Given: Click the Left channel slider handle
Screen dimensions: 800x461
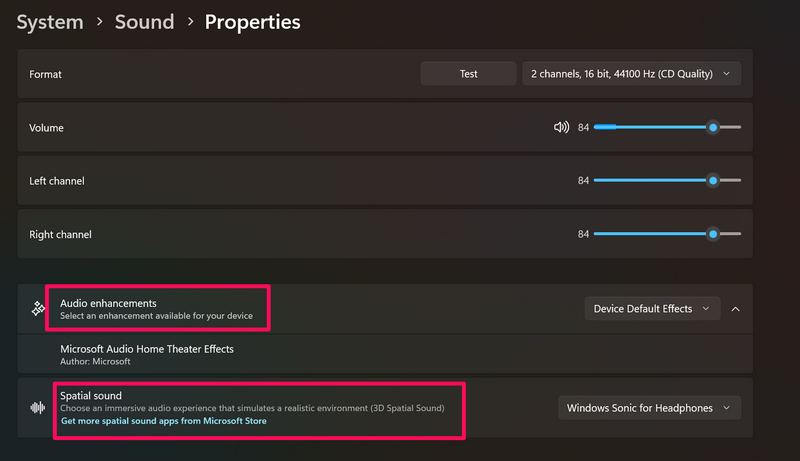Looking at the screenshot, I should (713, 181).
